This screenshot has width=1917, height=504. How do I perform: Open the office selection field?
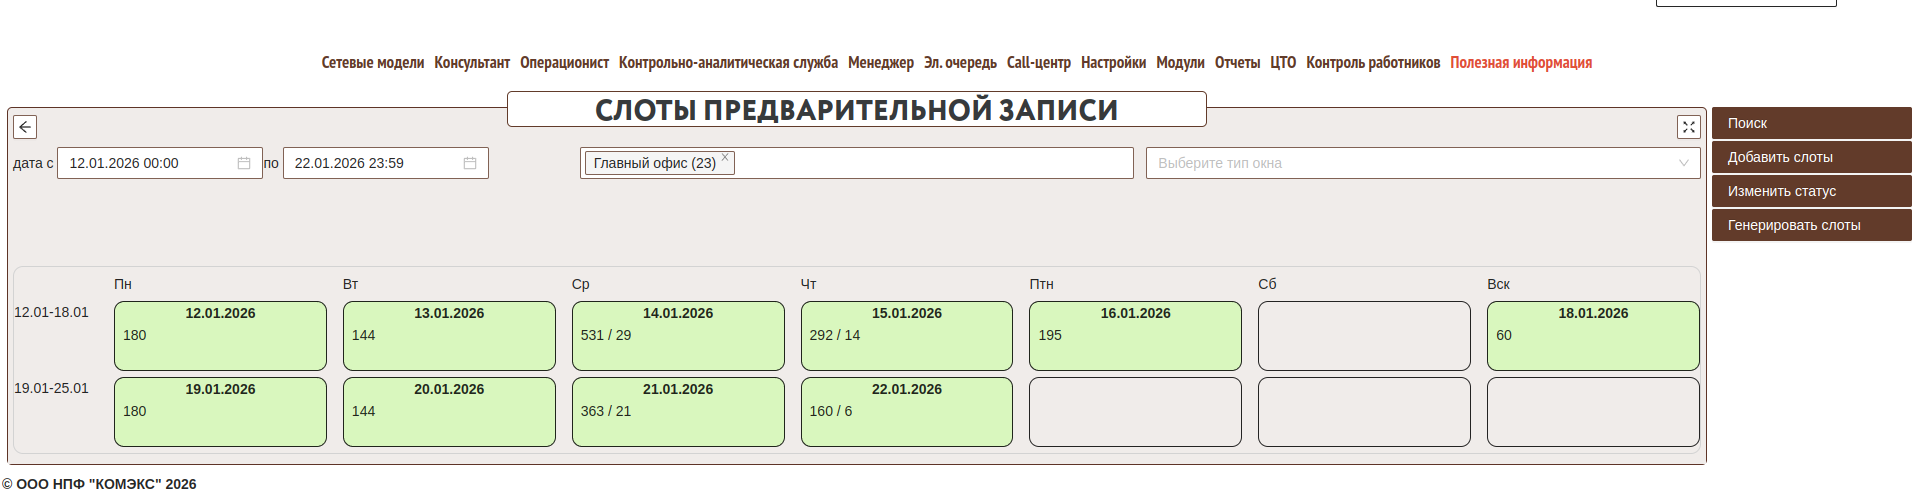tap(930, 163)
